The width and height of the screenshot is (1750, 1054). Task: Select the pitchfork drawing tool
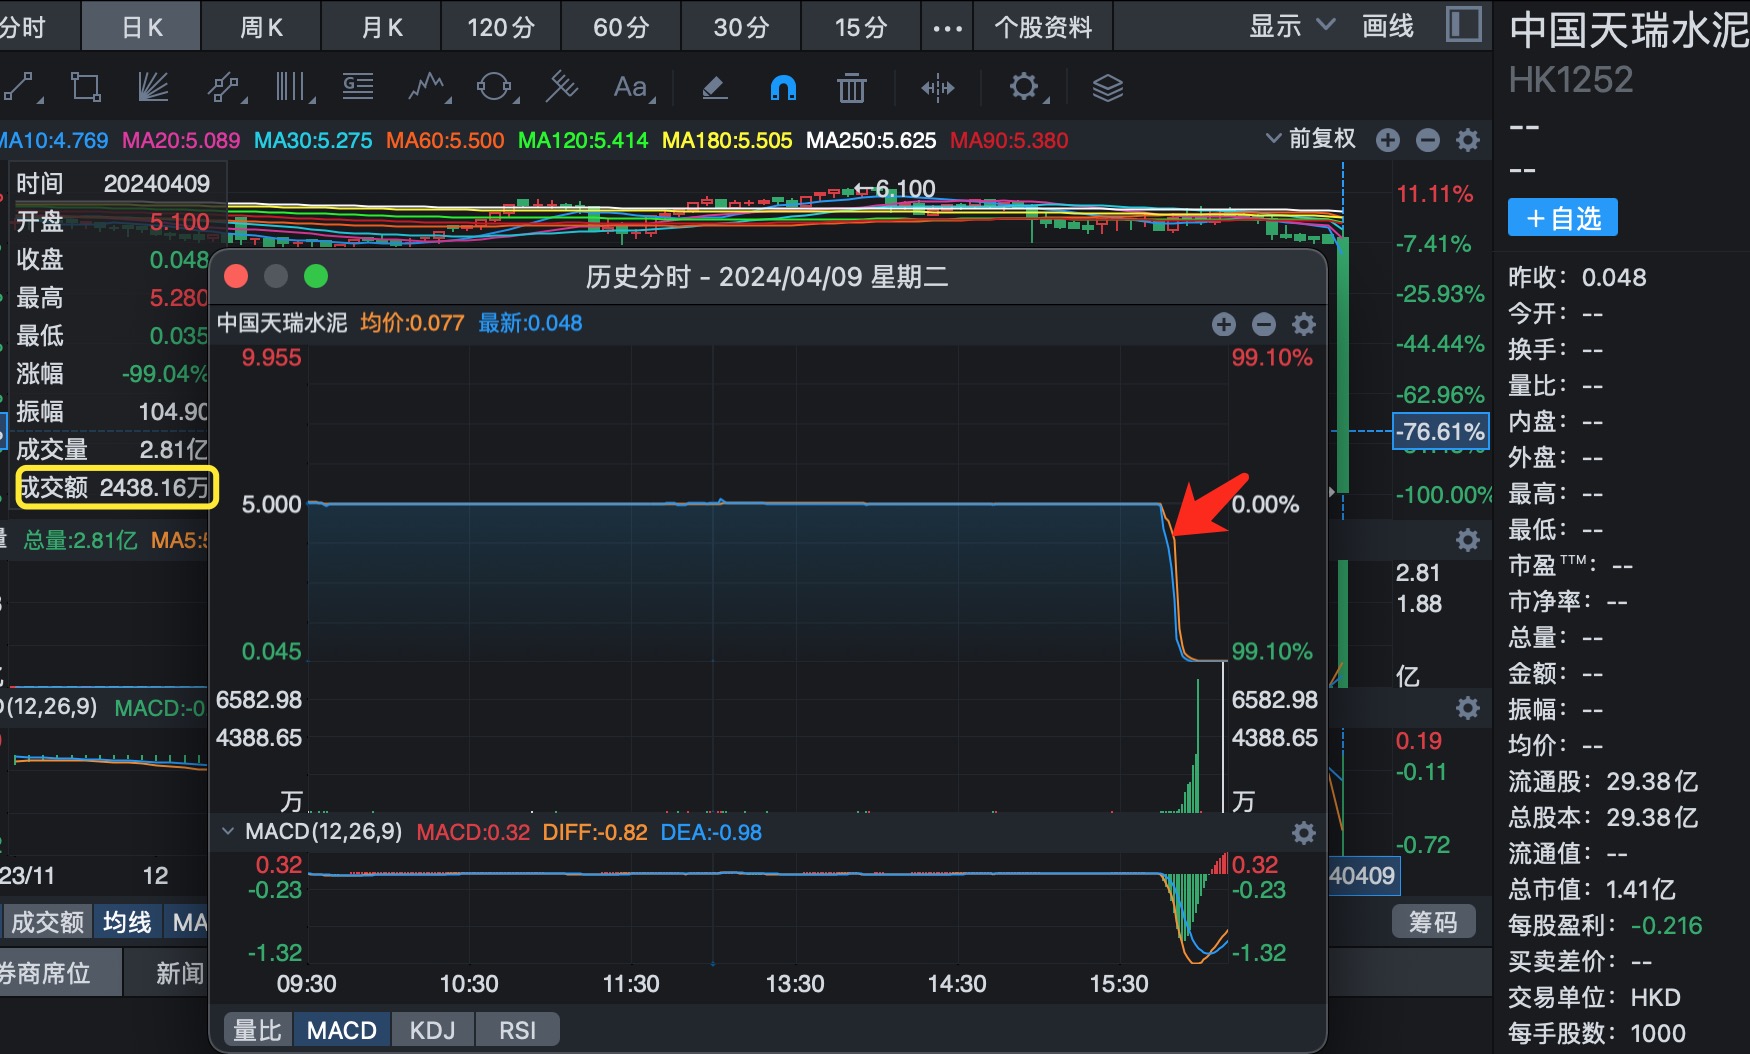coord(562,88)
